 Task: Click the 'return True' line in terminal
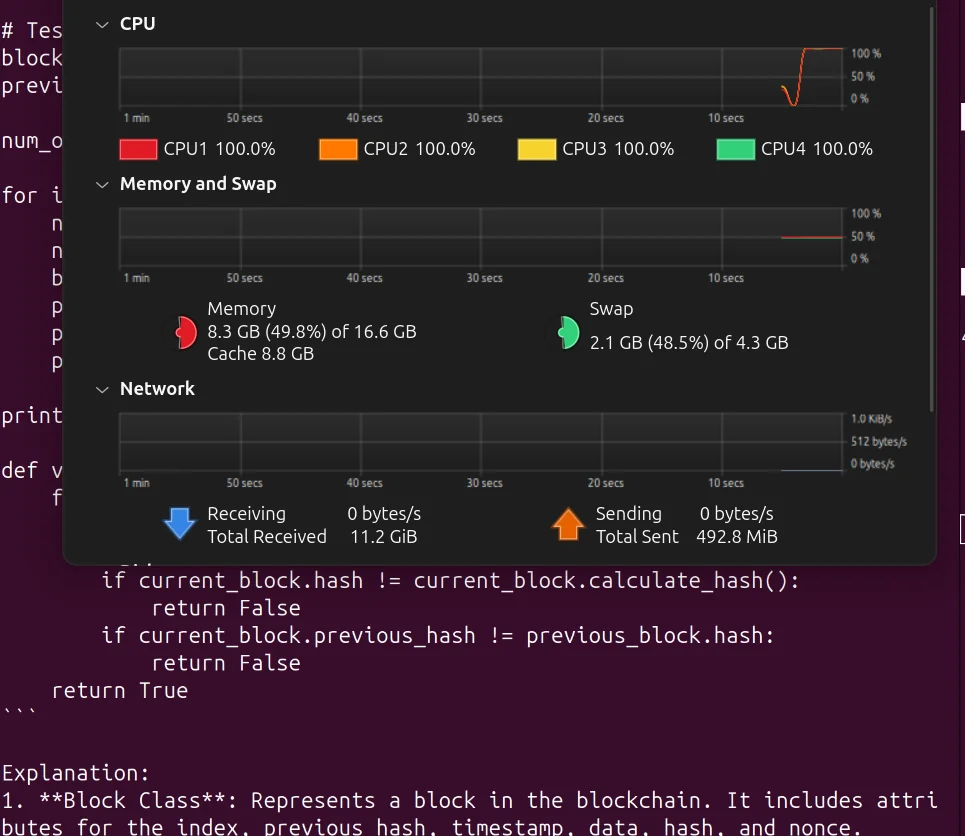tap(119, 691)
